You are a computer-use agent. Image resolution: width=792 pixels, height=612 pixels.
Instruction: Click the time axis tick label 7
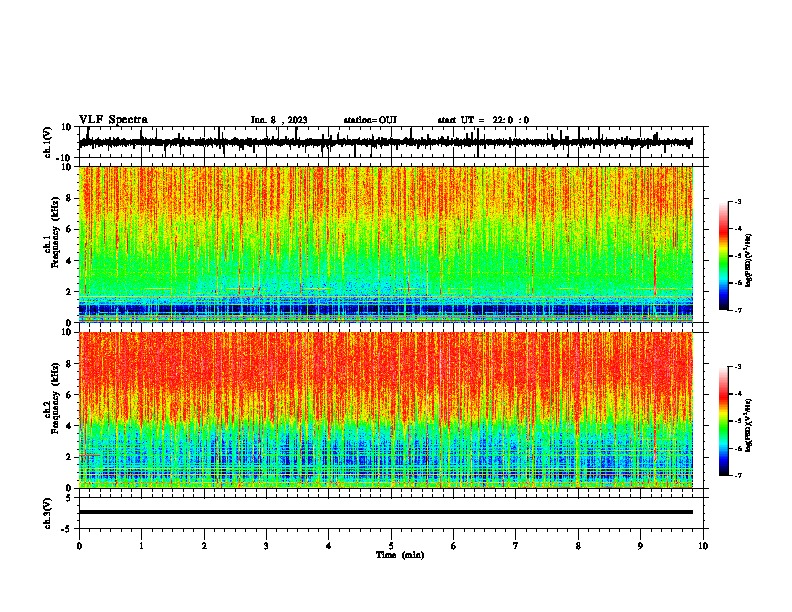coord(516,546)
